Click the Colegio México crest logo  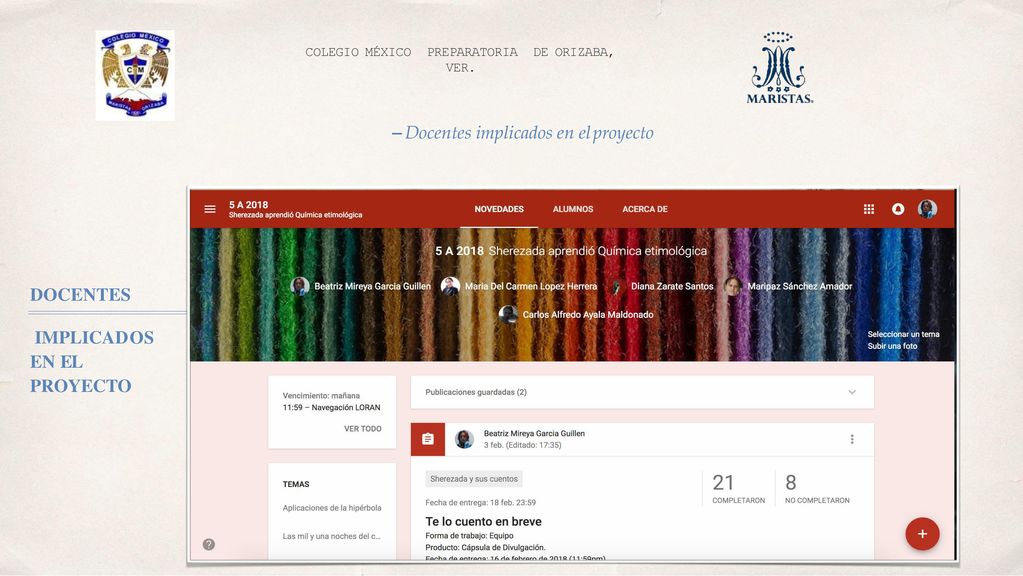point(135,75)
